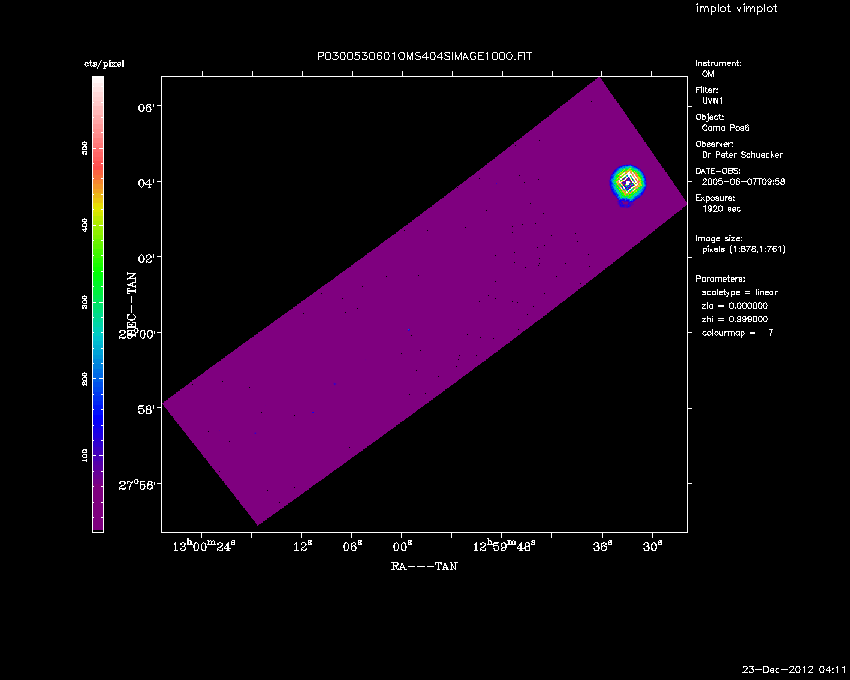Click the 23-Dec-2012 04:11 timestamp
850x680 pixels.
(794, 670)
